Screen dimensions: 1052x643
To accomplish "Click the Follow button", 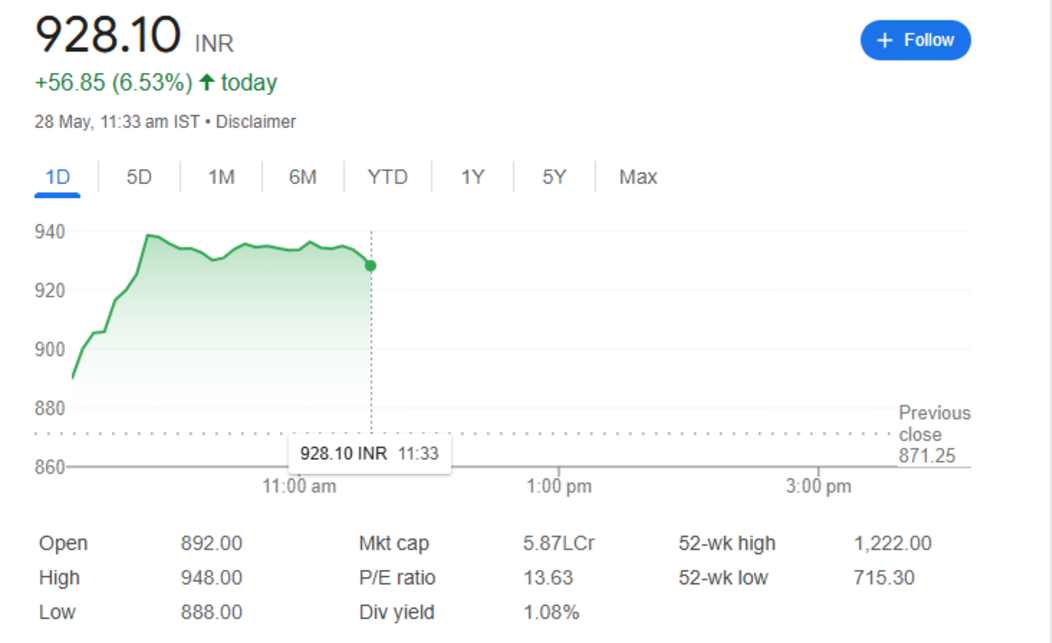I will tap(914, 40).
